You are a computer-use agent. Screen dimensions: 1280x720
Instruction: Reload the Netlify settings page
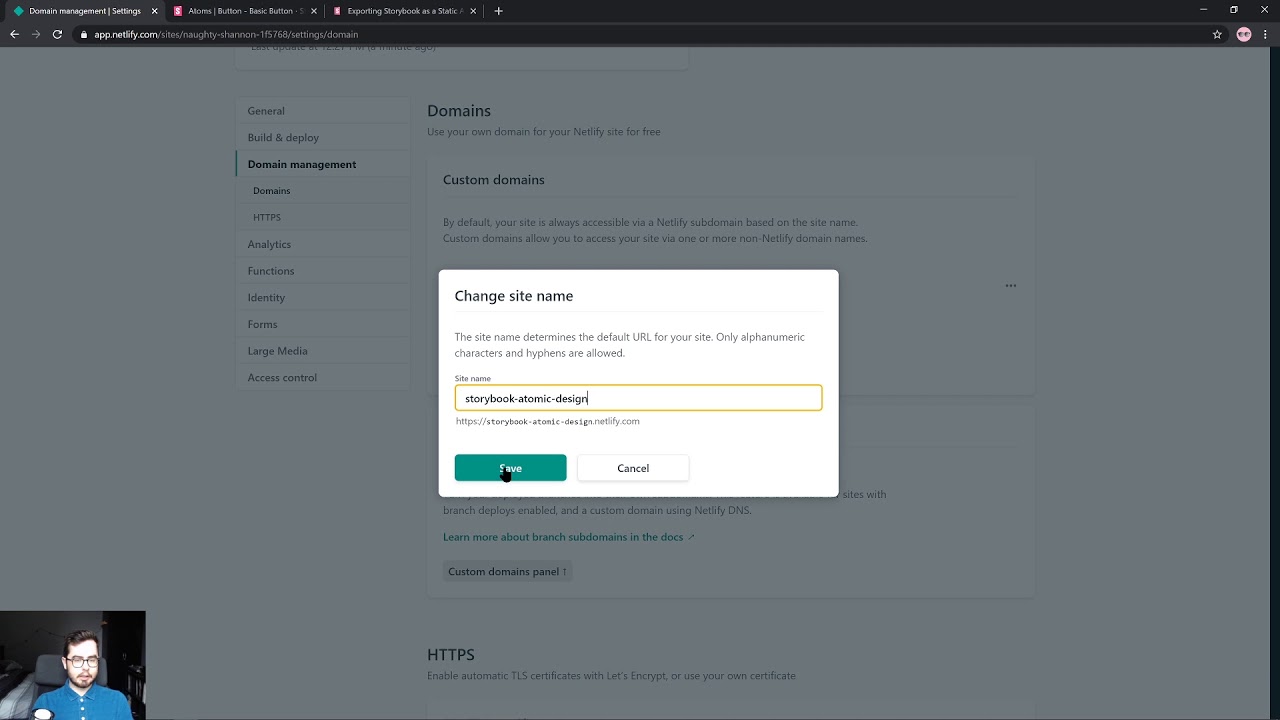coord(57,34)
